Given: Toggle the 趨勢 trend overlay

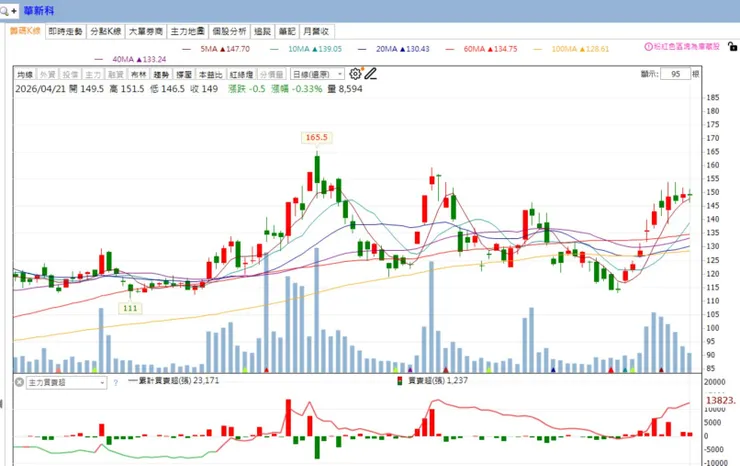Looking at the screenshot, I should [161, 75].
